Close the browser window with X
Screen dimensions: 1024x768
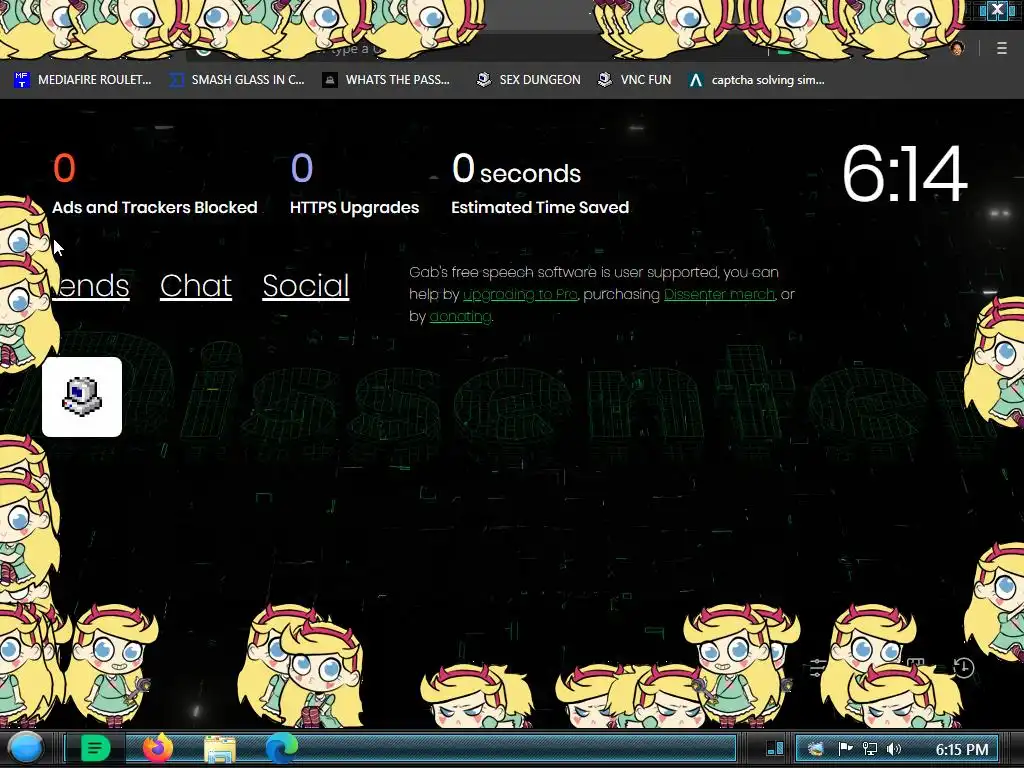pyautogui.click(x=997, y=10)
